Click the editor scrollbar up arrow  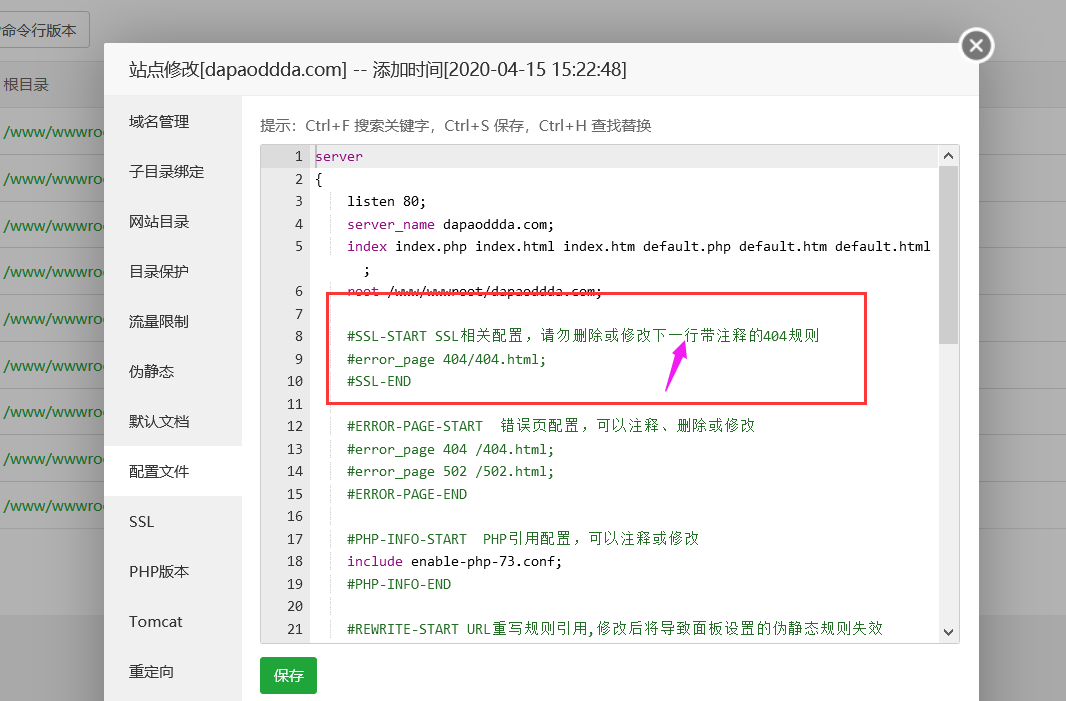(948, 156)
